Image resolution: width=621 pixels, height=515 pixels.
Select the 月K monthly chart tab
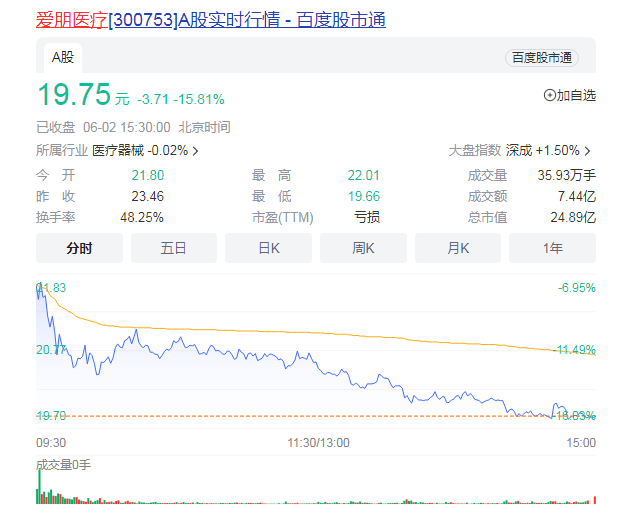(458, 248)
